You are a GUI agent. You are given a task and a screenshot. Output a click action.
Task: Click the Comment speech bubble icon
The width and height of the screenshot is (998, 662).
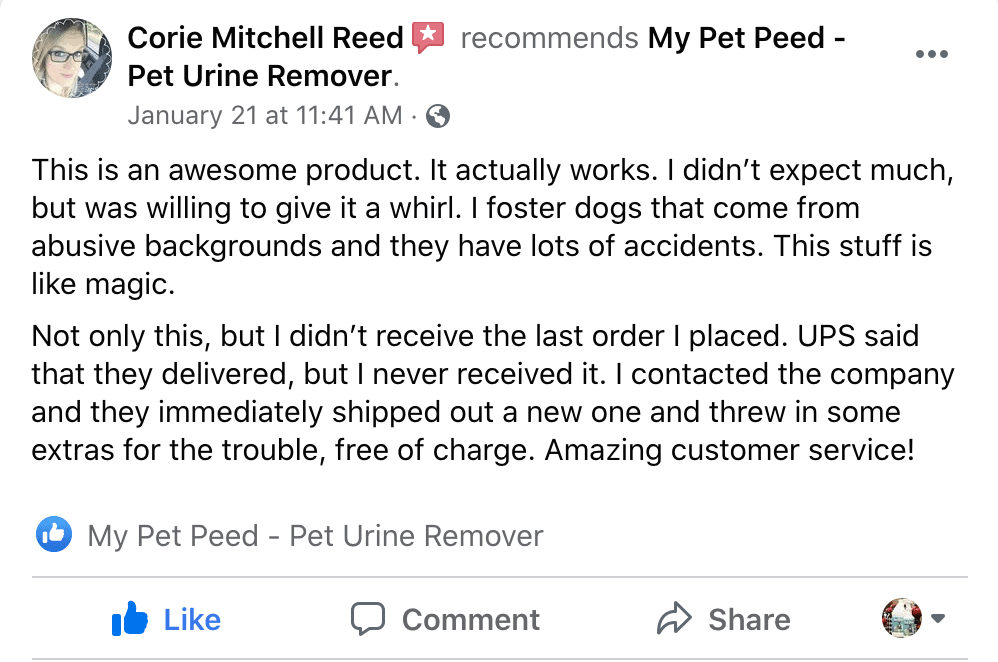[x=368, y=619]
